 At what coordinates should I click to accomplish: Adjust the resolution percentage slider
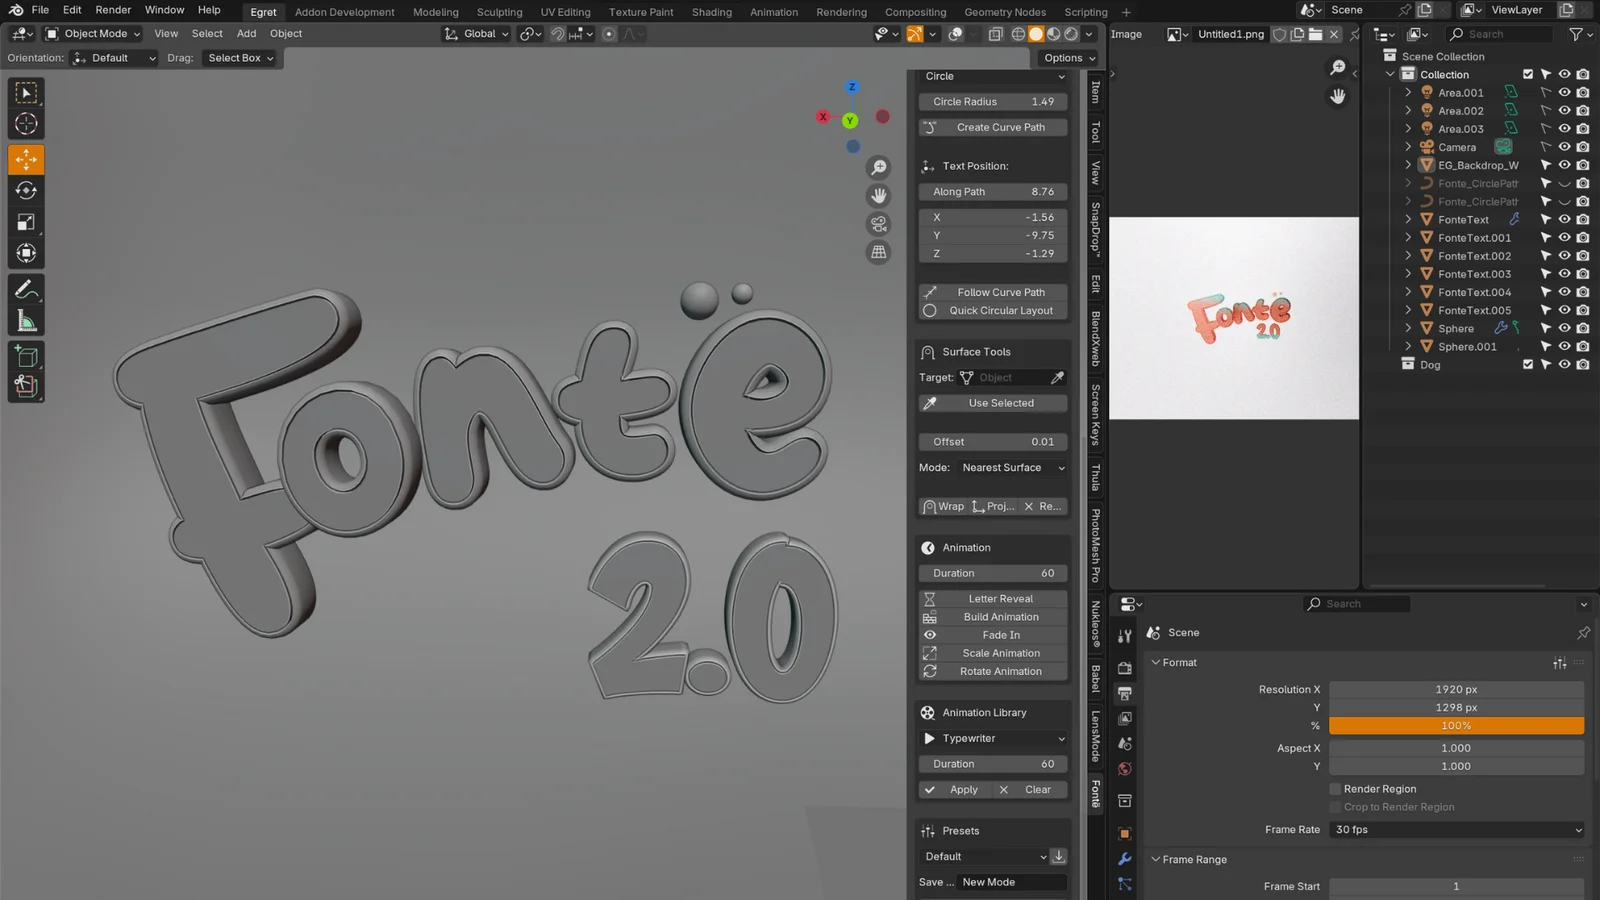coord(1457,725)
